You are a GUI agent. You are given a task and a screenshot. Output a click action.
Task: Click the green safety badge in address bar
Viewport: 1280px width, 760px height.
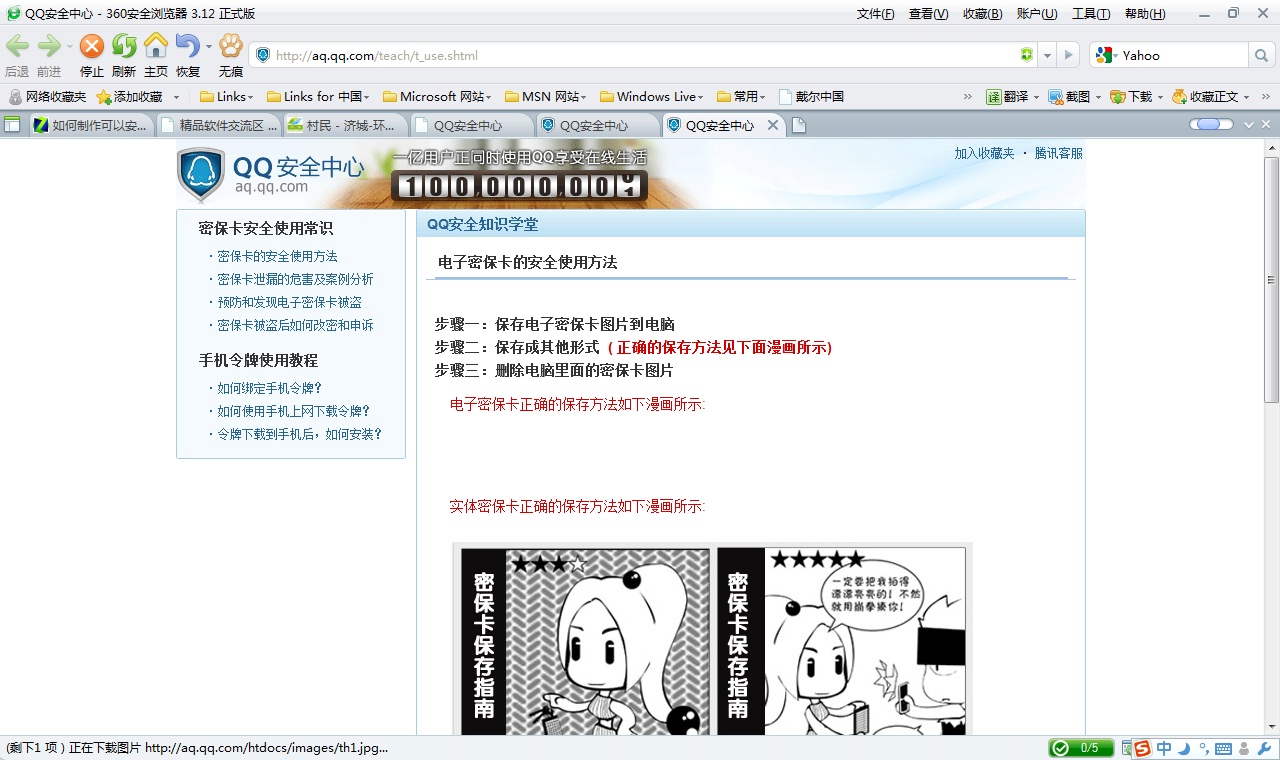(1026, 55)
